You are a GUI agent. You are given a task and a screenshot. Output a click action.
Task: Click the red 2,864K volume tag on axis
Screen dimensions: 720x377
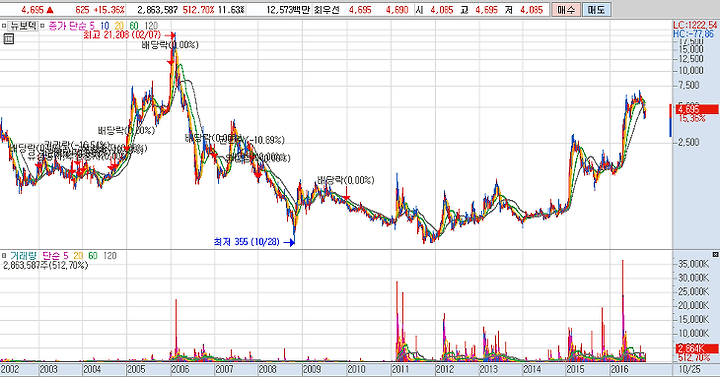tap(697, 349)
